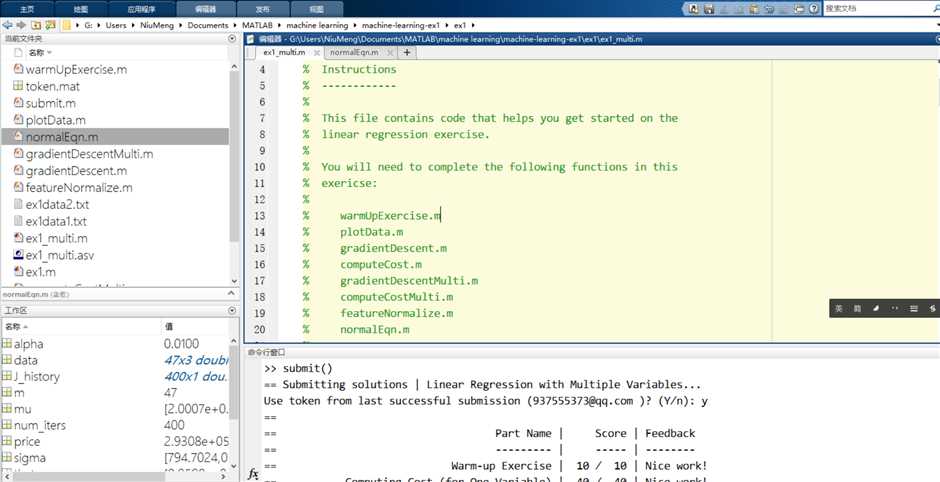Viewport: 940px width, 482px height.
Task: Click the warmUpExercise.m file icon
Action: click(x=18, y=69)
